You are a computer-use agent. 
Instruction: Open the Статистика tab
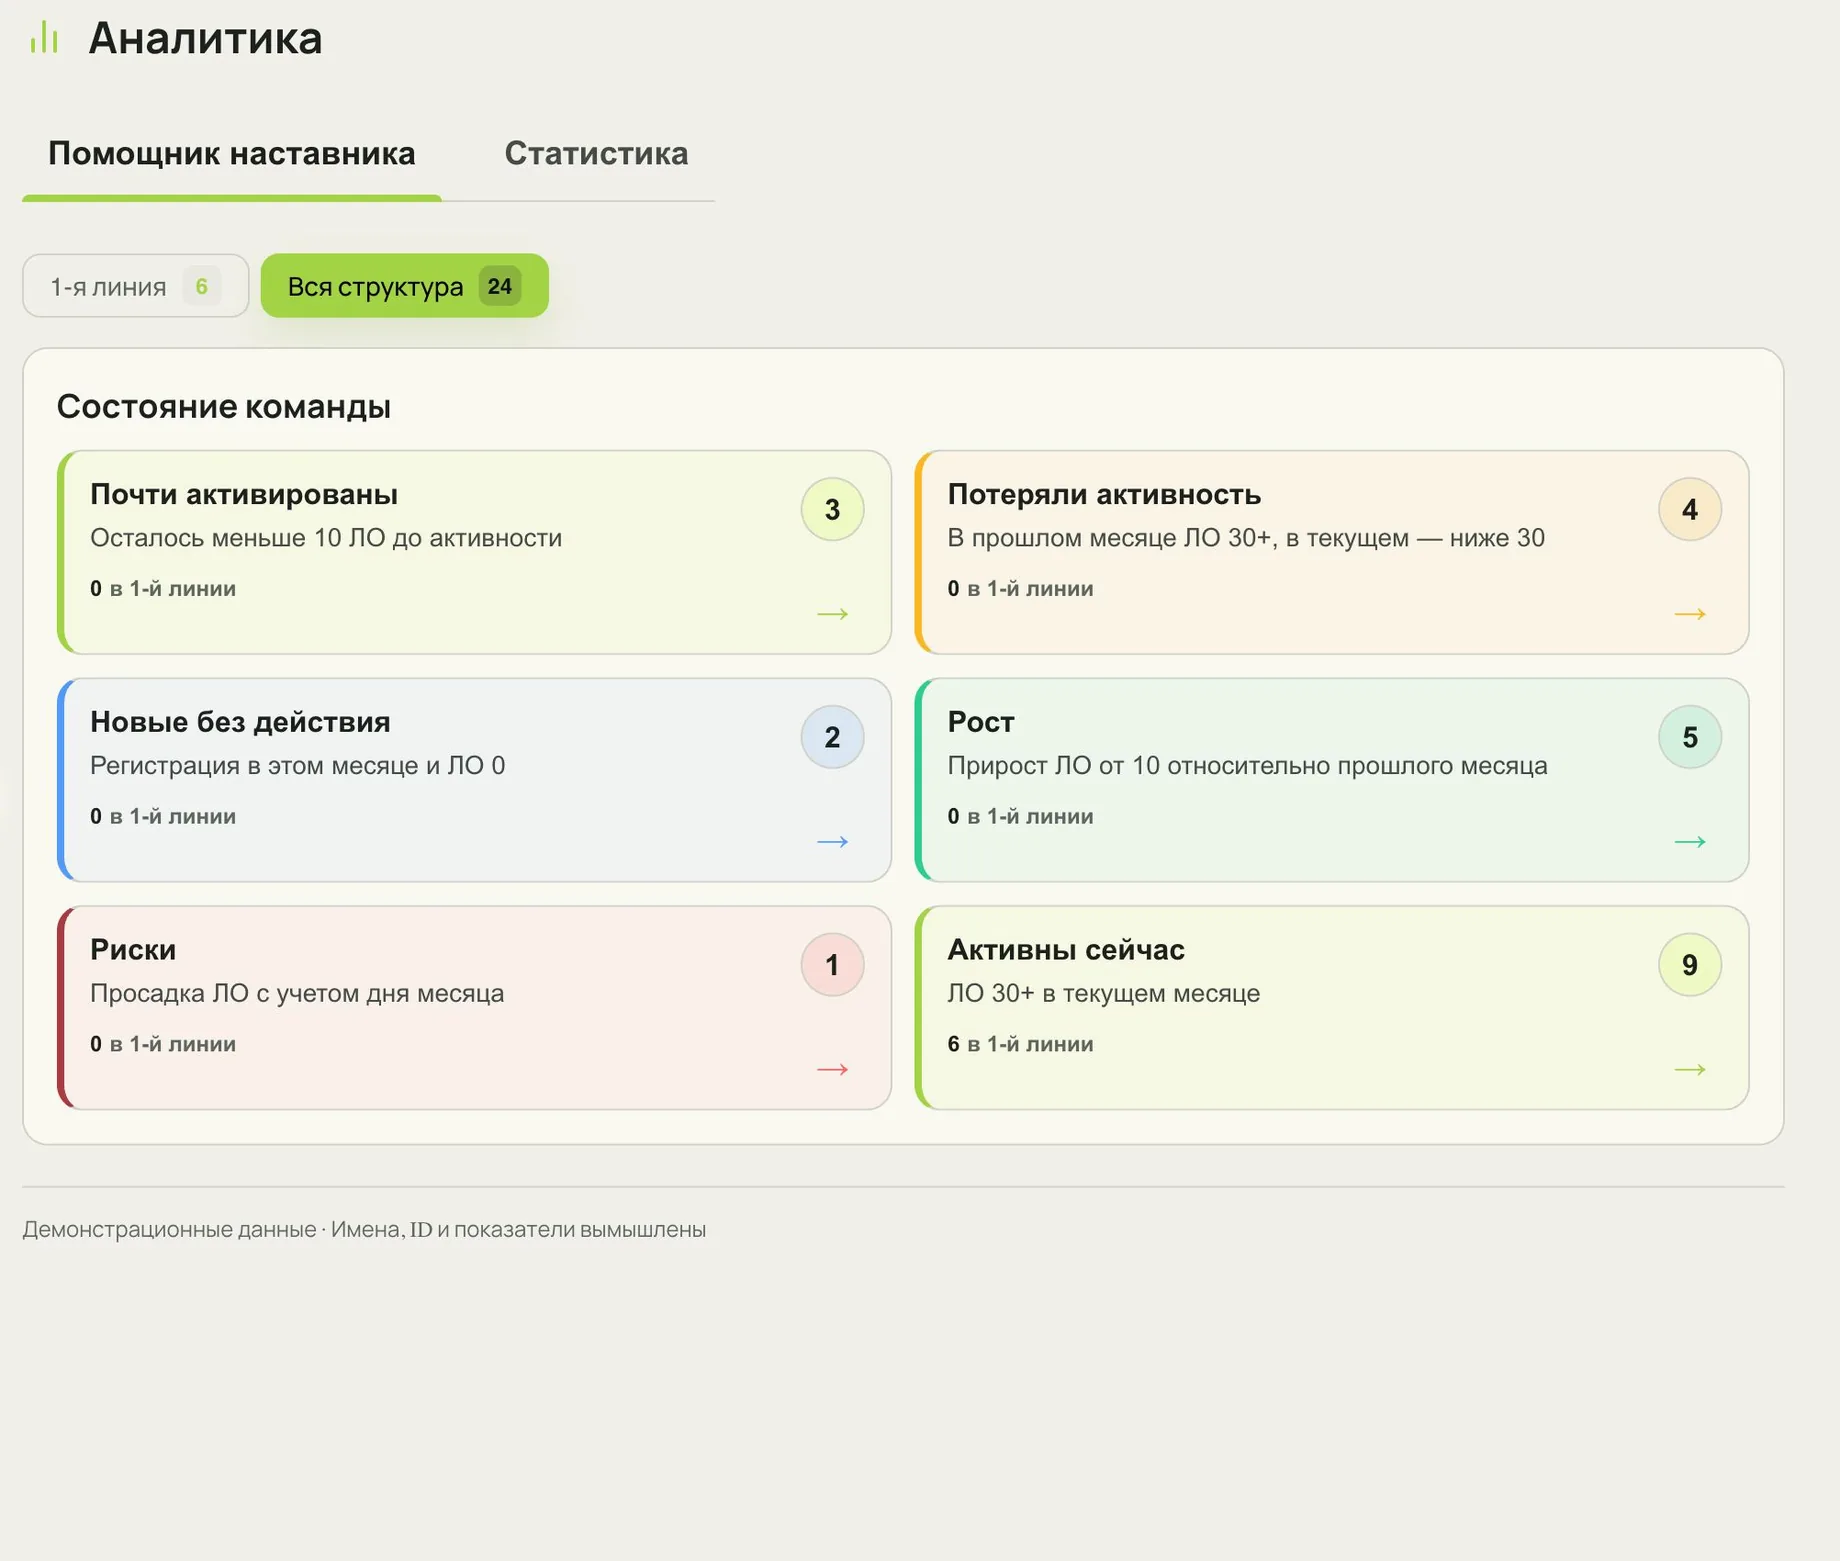point(596,153)
